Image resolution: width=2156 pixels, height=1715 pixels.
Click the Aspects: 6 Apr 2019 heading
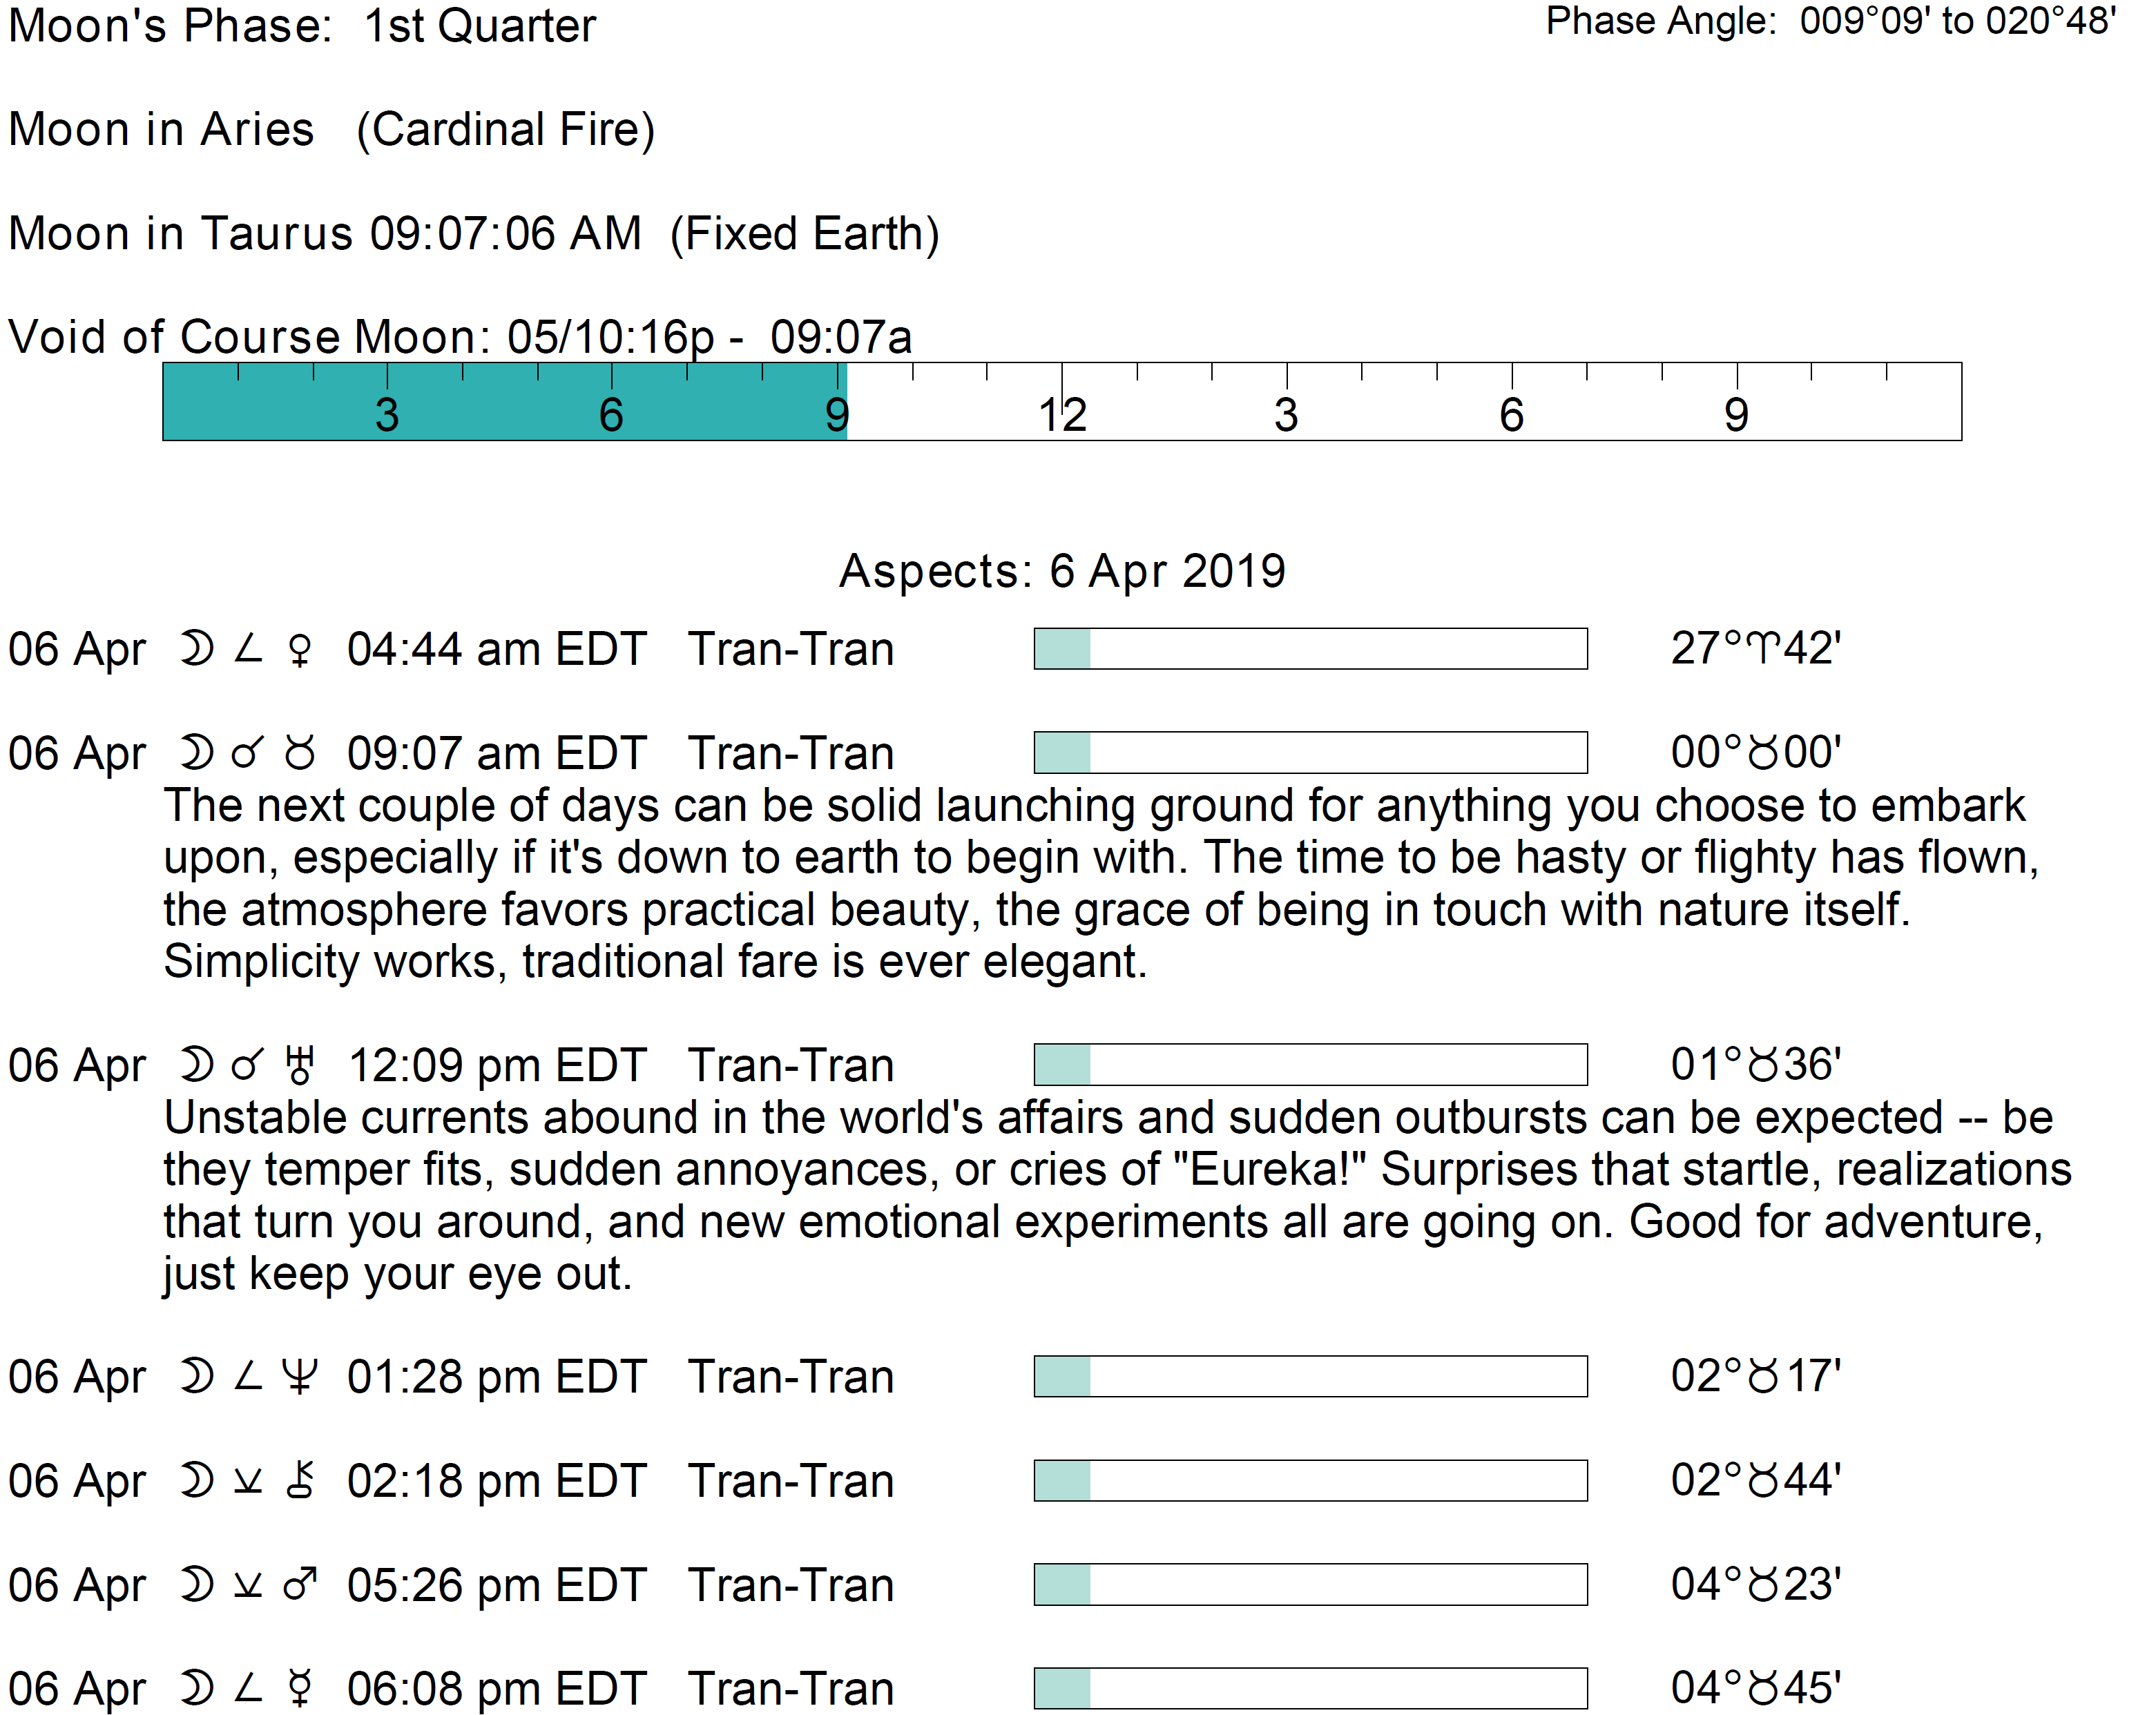coord(1062,571)
